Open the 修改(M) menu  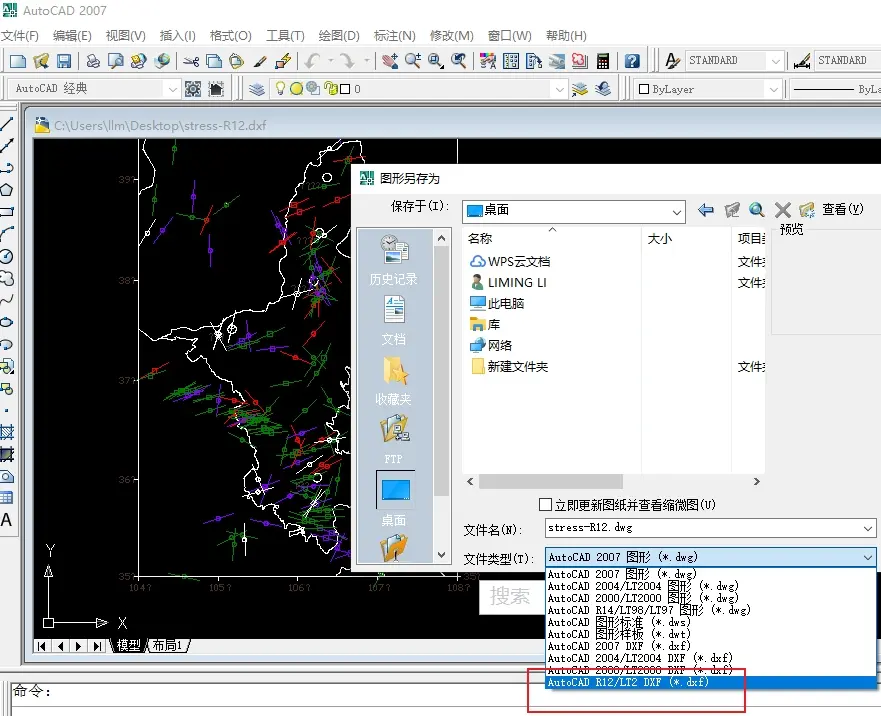[x=452, y=36]
